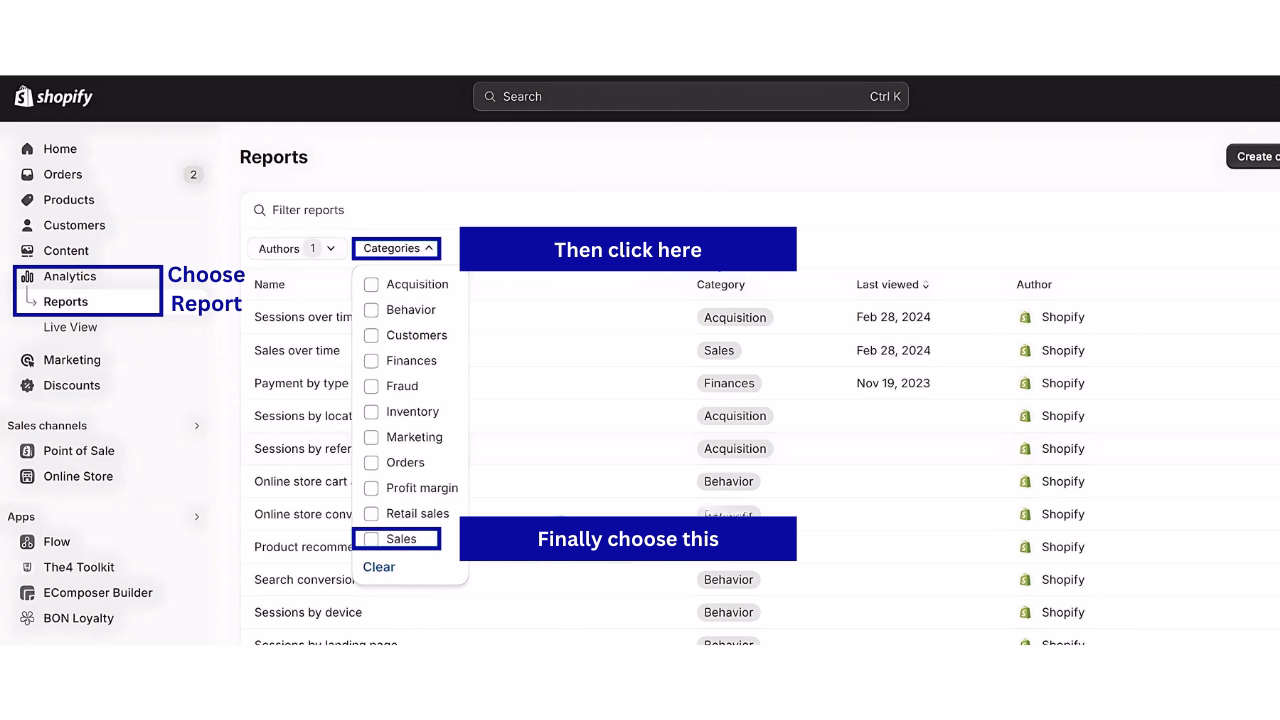Open the Flow app icon
The width and height of the screenshot is (1280, 720).
coord(27,542)
